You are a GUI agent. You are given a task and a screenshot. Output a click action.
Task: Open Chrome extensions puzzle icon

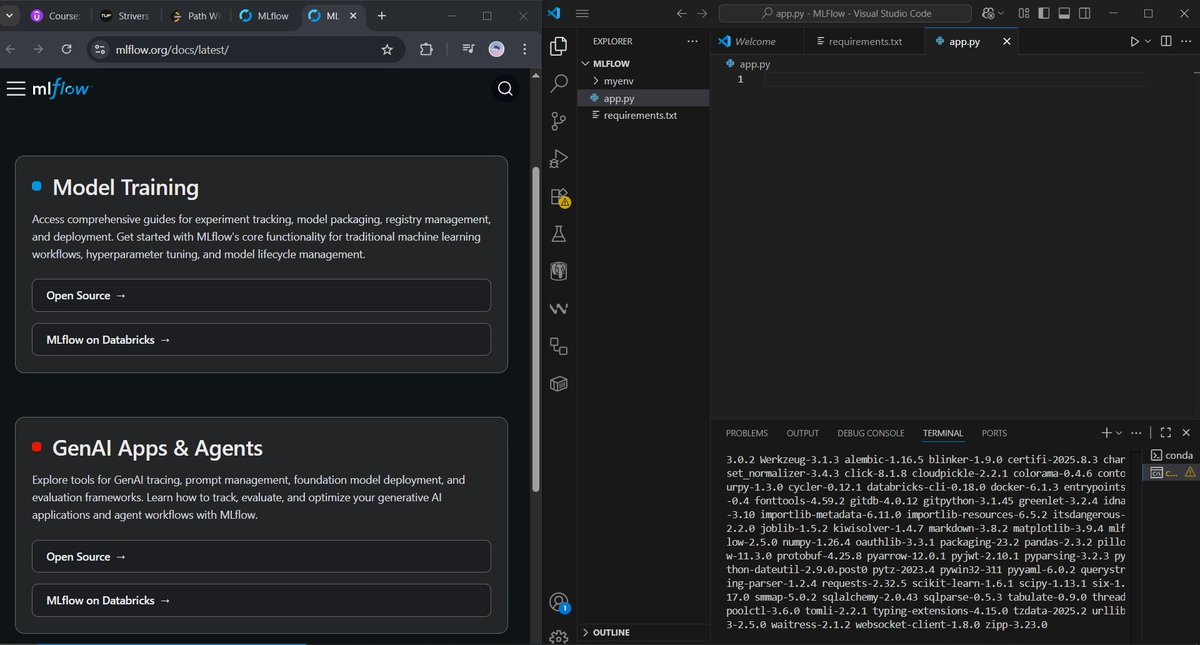tap(426, 49)
